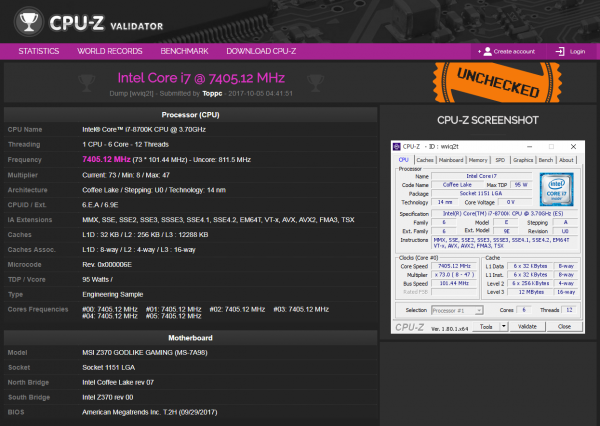600x426 pixels.
Task: Click the trophy icon left of the title
Action: pyautogui.click(x=86, y=83)
